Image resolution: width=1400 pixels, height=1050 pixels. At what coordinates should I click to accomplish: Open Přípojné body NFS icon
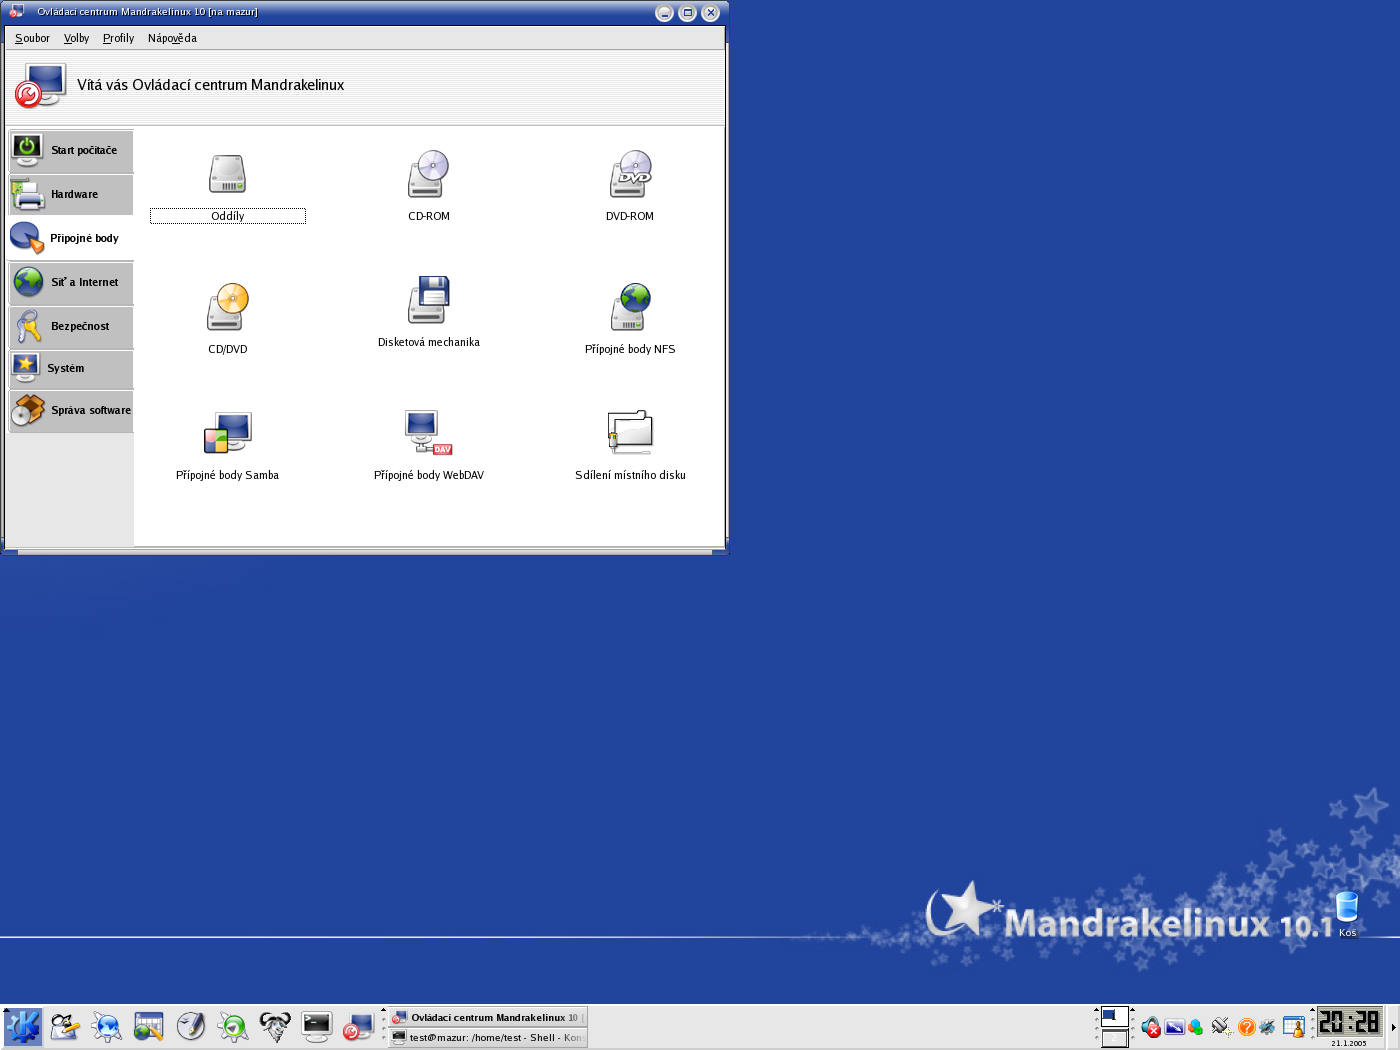pos(630,307)
